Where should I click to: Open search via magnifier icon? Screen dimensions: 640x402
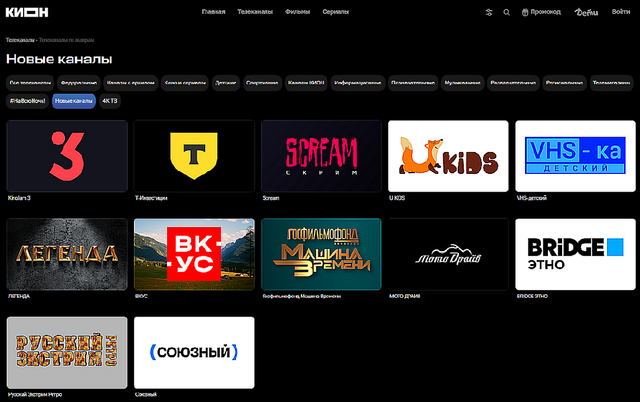(507, 13)
